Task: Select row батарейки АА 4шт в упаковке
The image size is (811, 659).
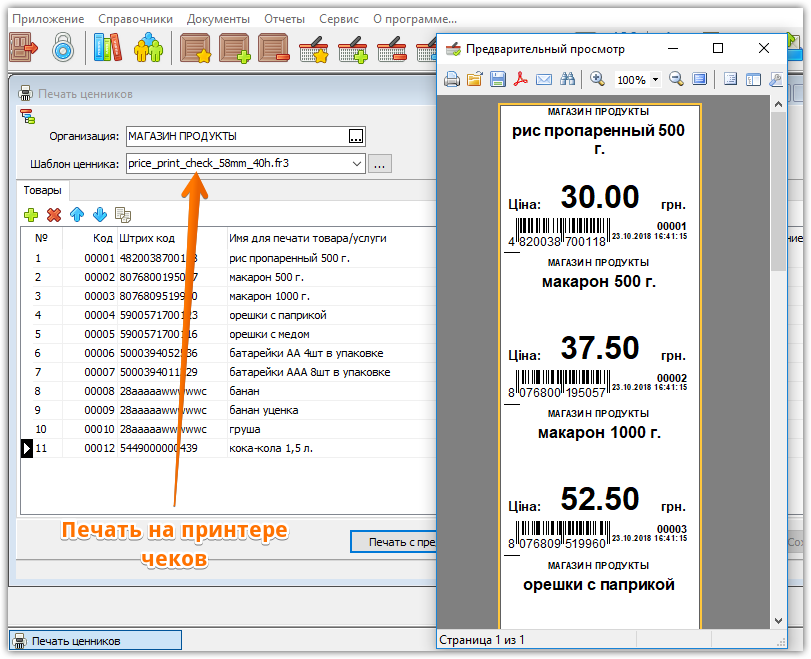Action: pyautogui.click(x=229, y=353)
